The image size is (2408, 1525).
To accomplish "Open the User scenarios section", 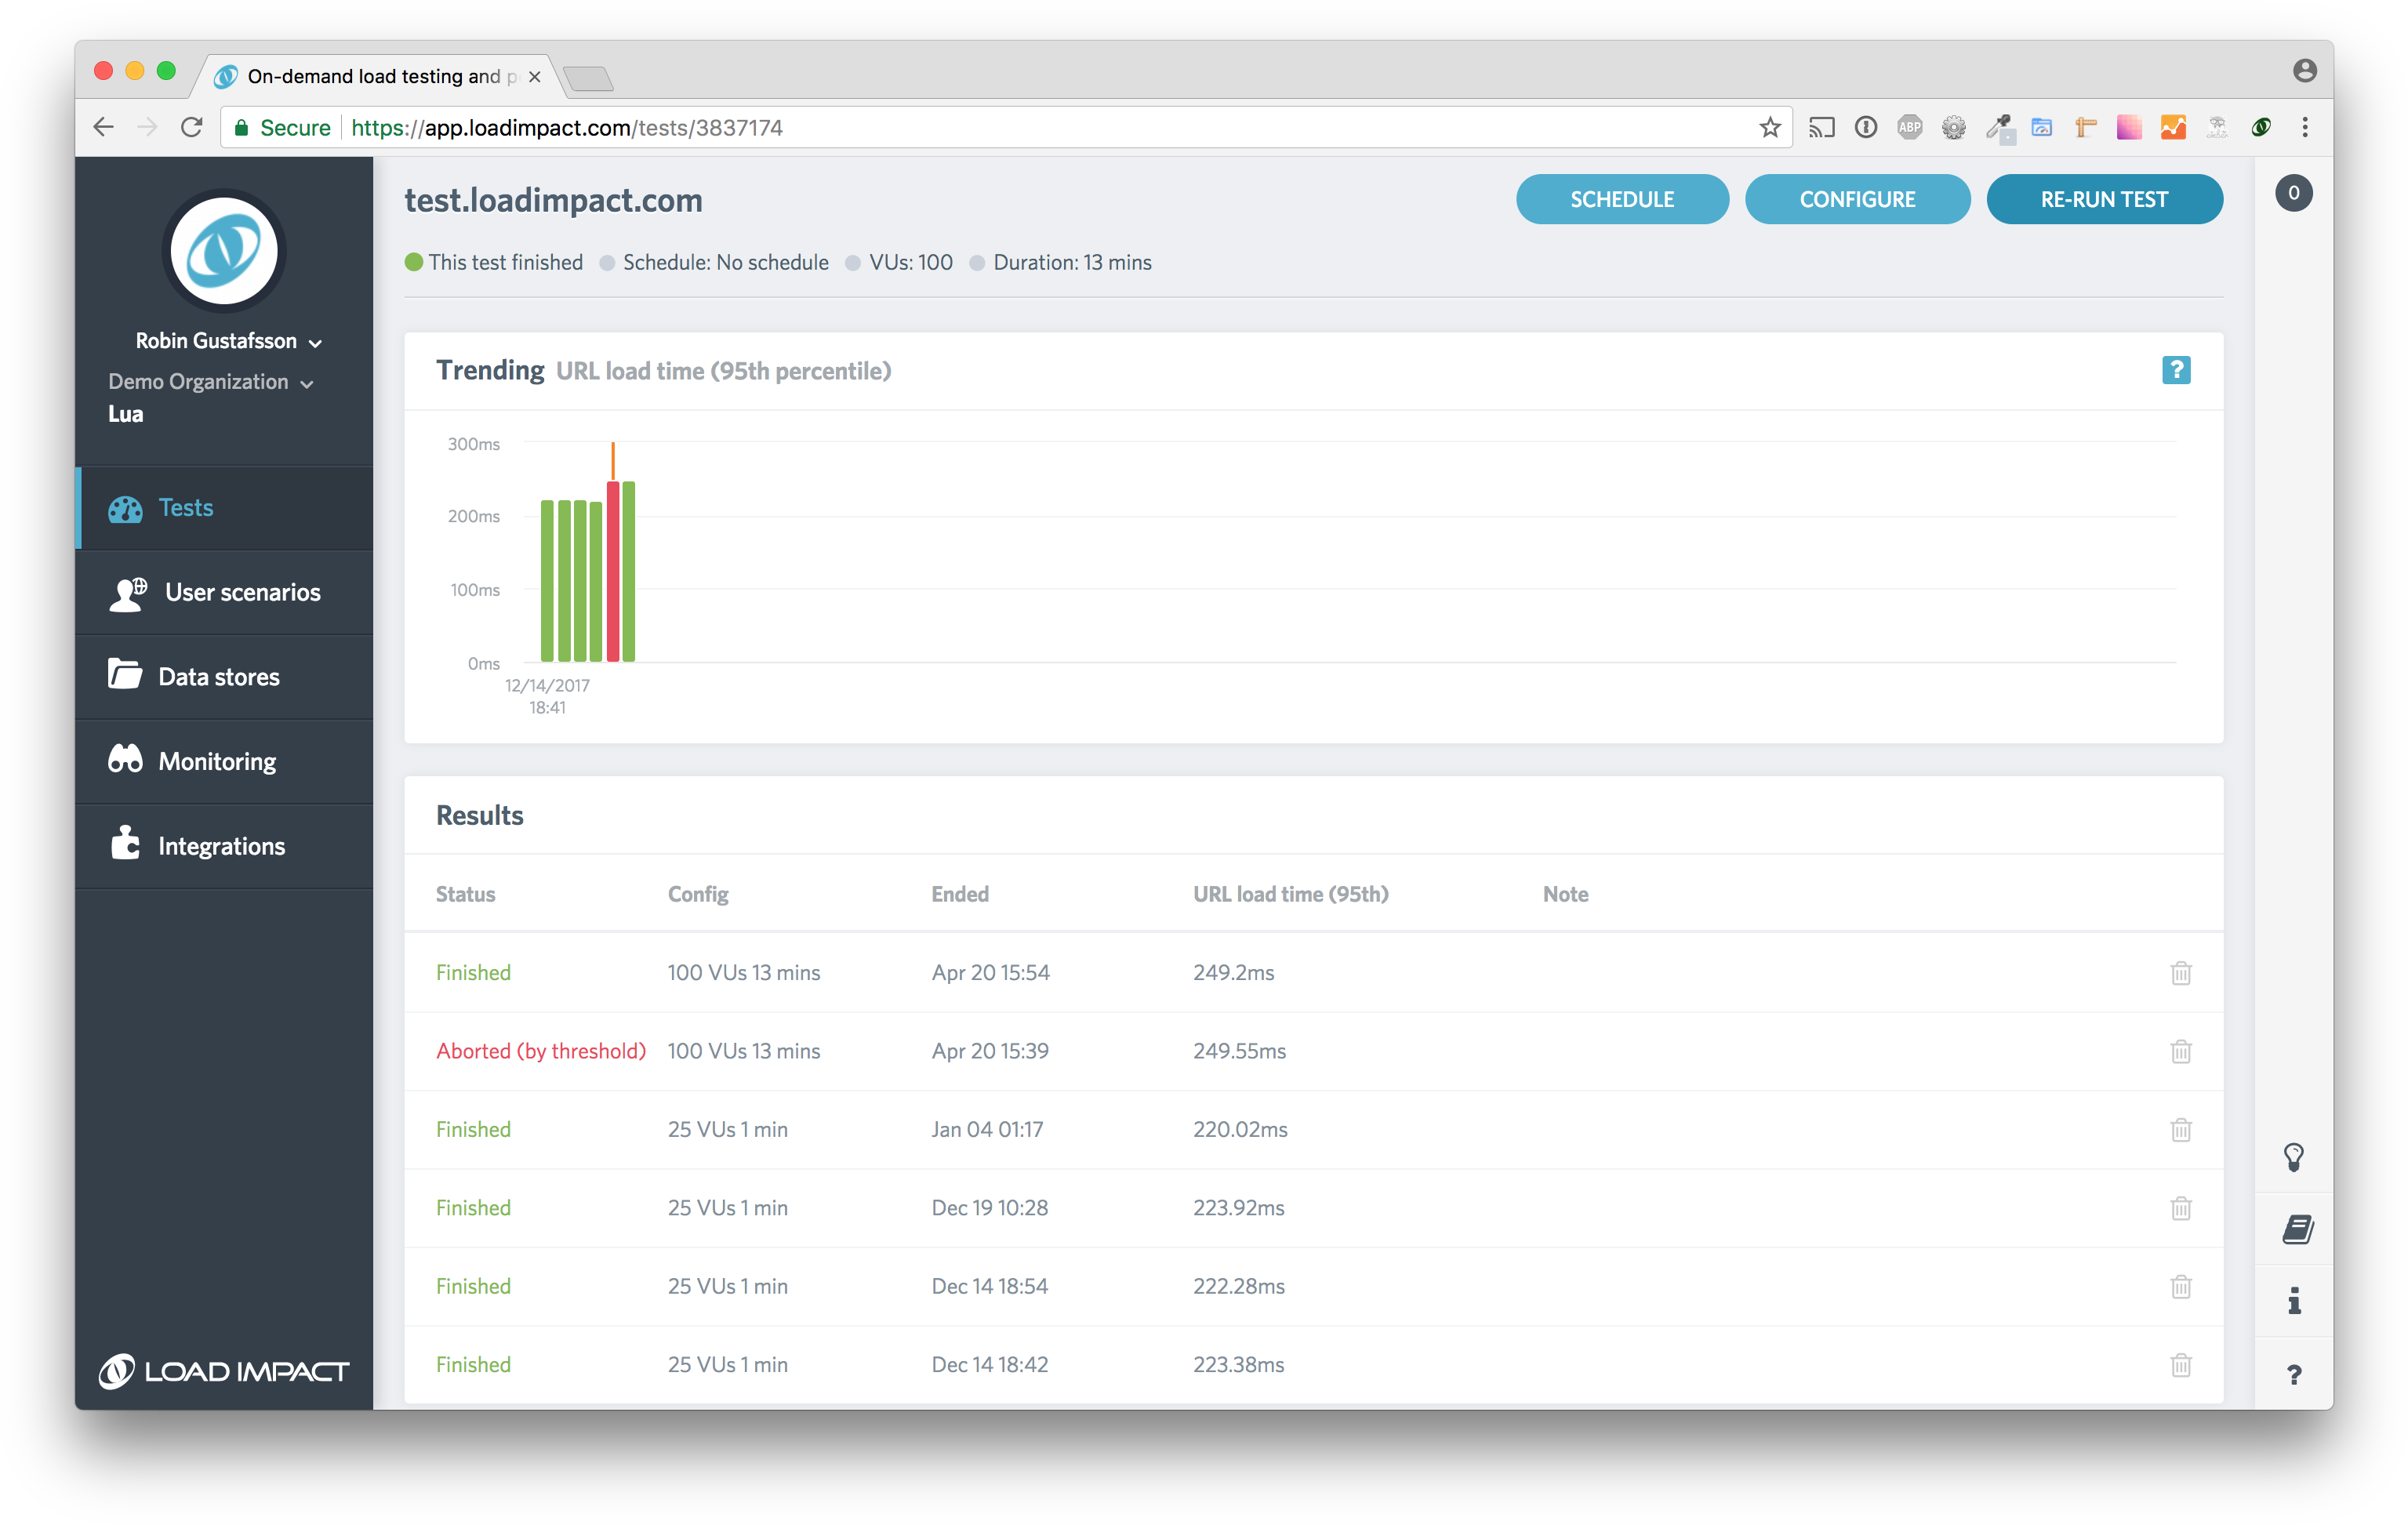I will point(126,592).
